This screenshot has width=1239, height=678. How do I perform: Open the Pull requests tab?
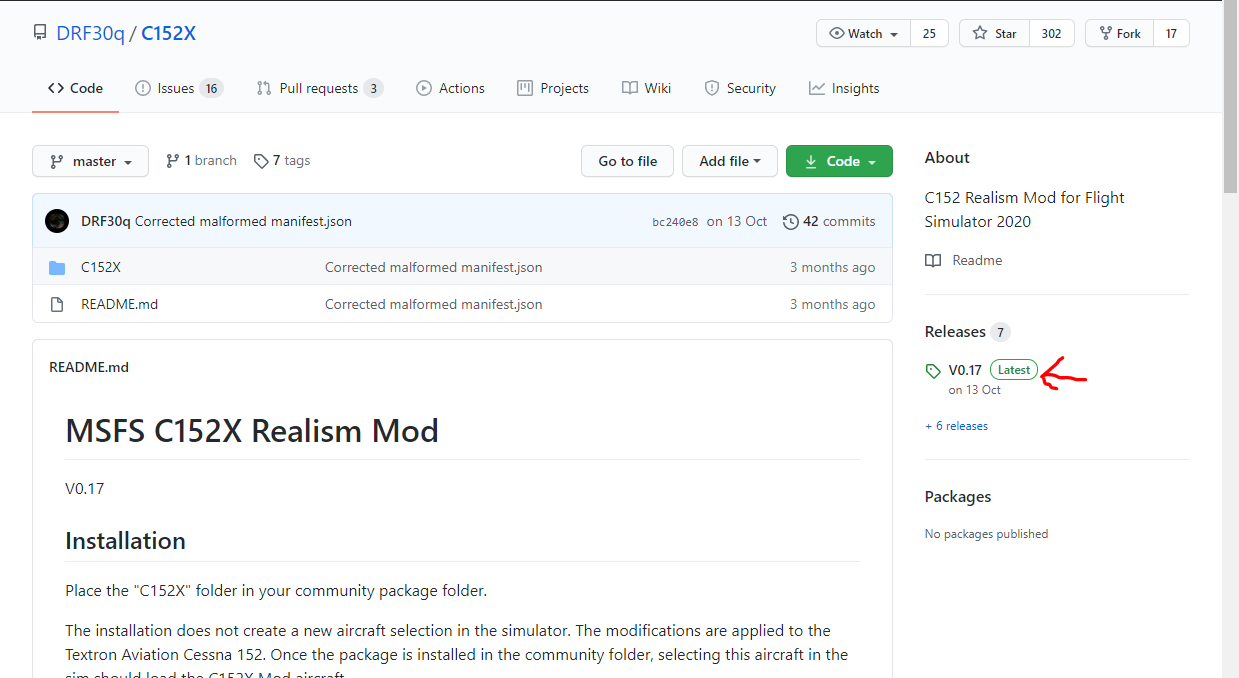click(318, 88)
